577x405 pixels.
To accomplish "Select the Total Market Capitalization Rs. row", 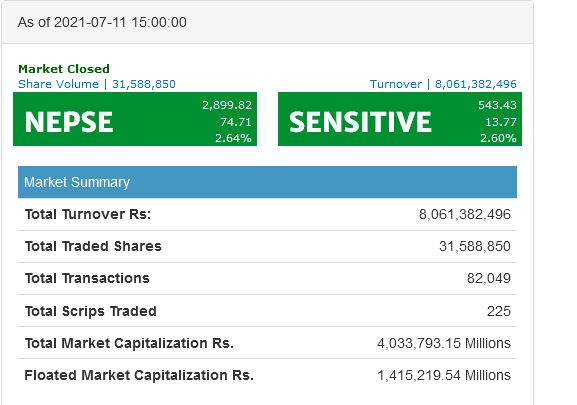I will [268, 343].
